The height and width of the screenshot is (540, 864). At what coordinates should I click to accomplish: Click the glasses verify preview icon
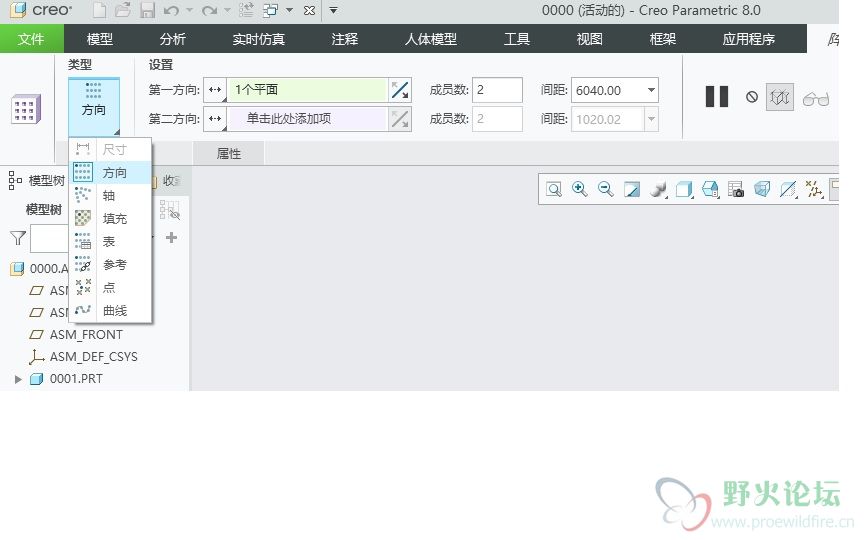tap(816, 99)
